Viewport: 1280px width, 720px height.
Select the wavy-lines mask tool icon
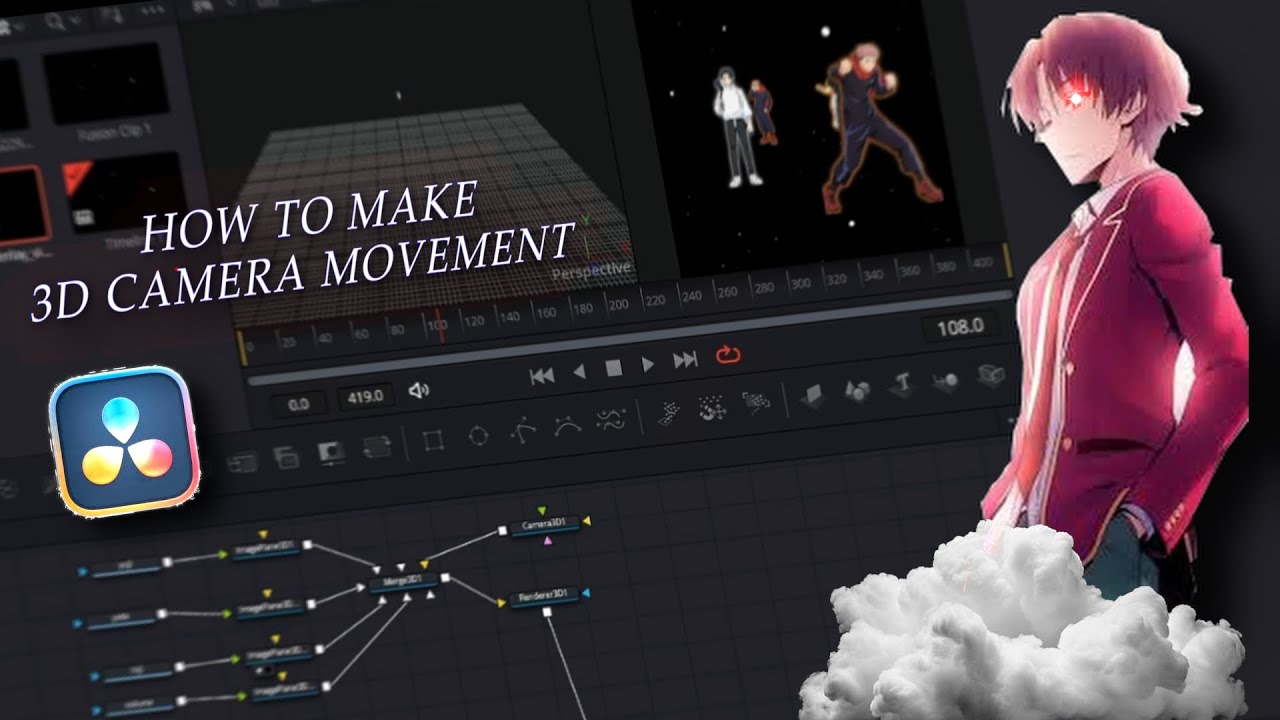click(610, 420)
